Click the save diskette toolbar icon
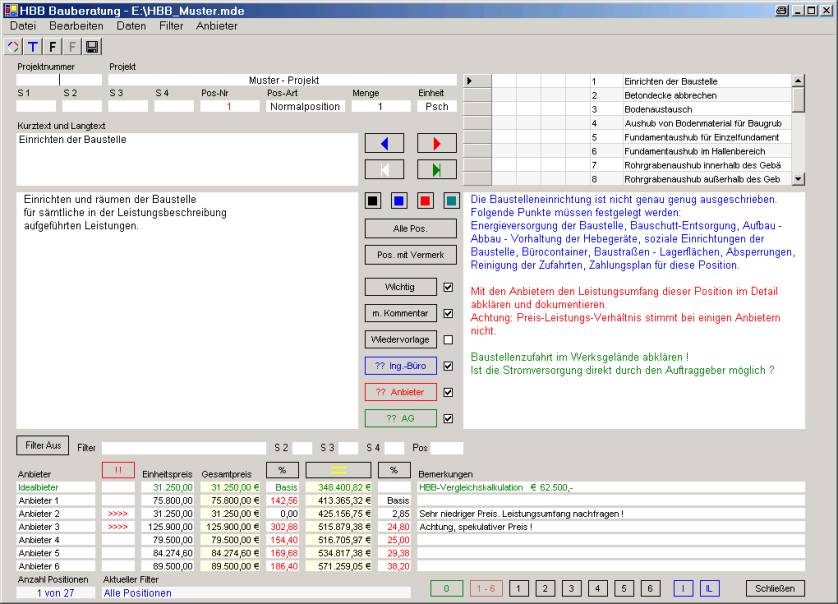838x604 pixels. pyautogui.click(x=92, y=47)
